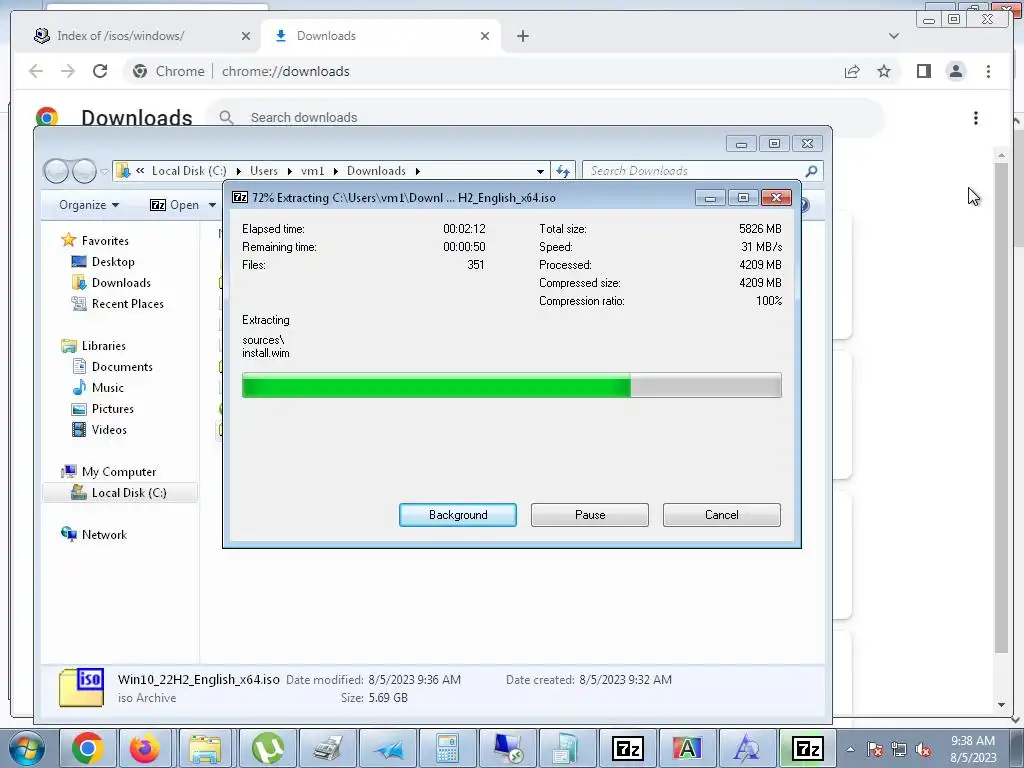
Task: Click the muted volume tray icon
Action: pyautogui.click(x=923, y=750)
